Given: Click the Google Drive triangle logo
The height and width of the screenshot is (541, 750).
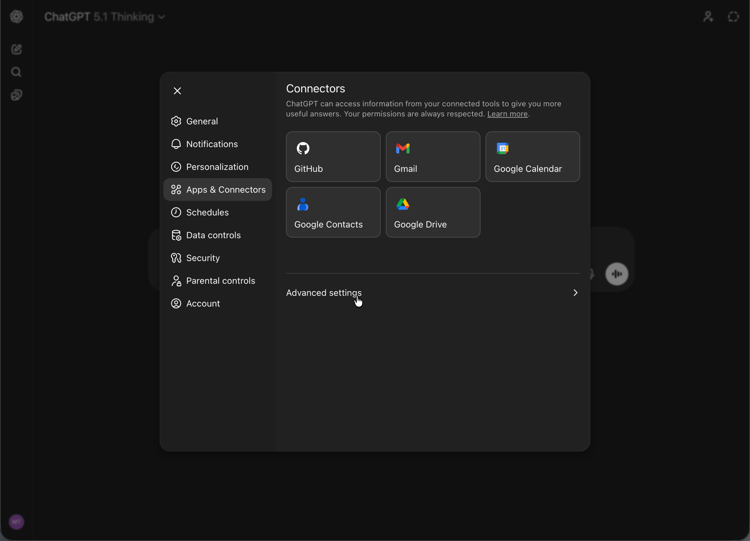Looking at the screenshot, I should [x=403, y=204].
